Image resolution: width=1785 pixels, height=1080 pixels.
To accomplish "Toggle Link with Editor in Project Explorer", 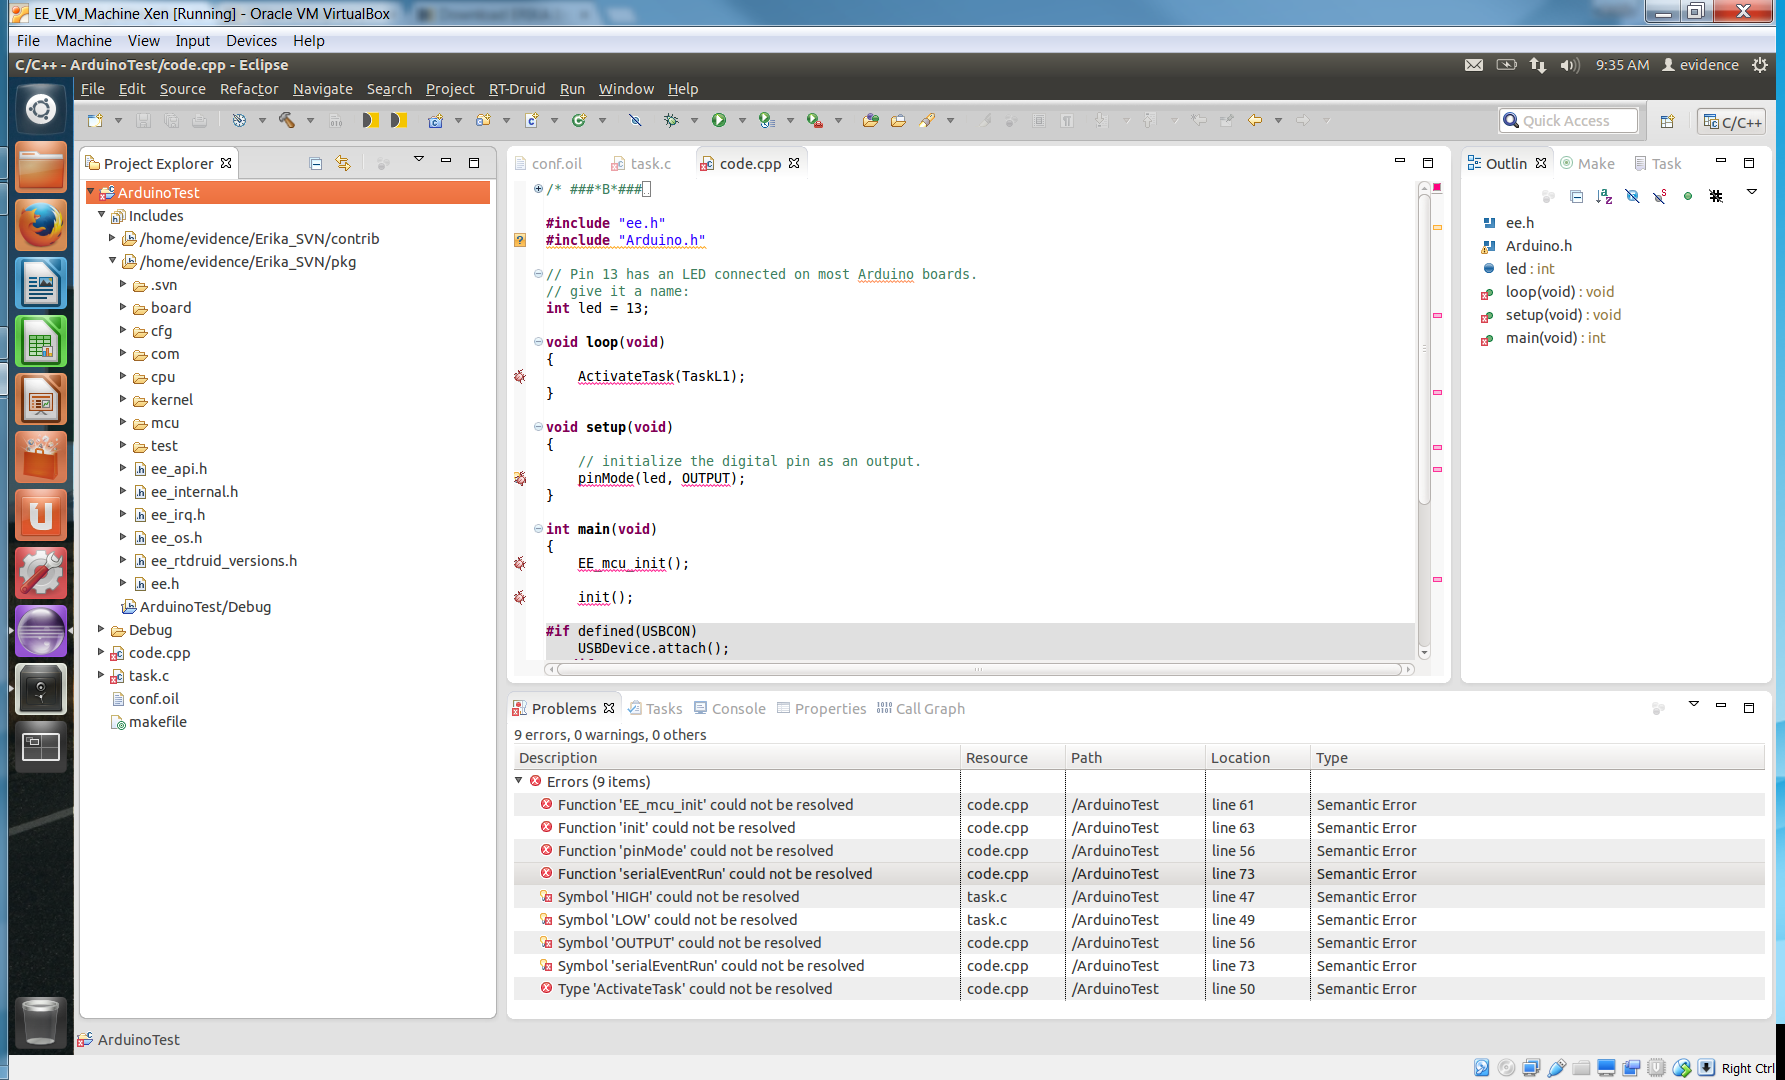I will [x=343, y=163].
